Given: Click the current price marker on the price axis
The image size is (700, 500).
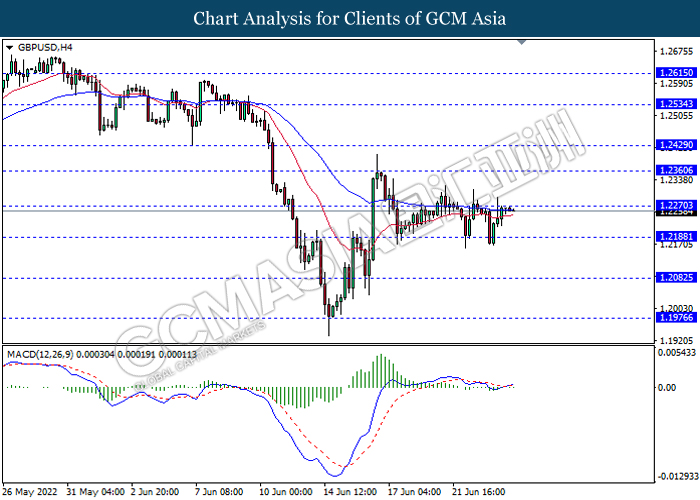Looking at the screenshot, I should (x=676, y=212).
